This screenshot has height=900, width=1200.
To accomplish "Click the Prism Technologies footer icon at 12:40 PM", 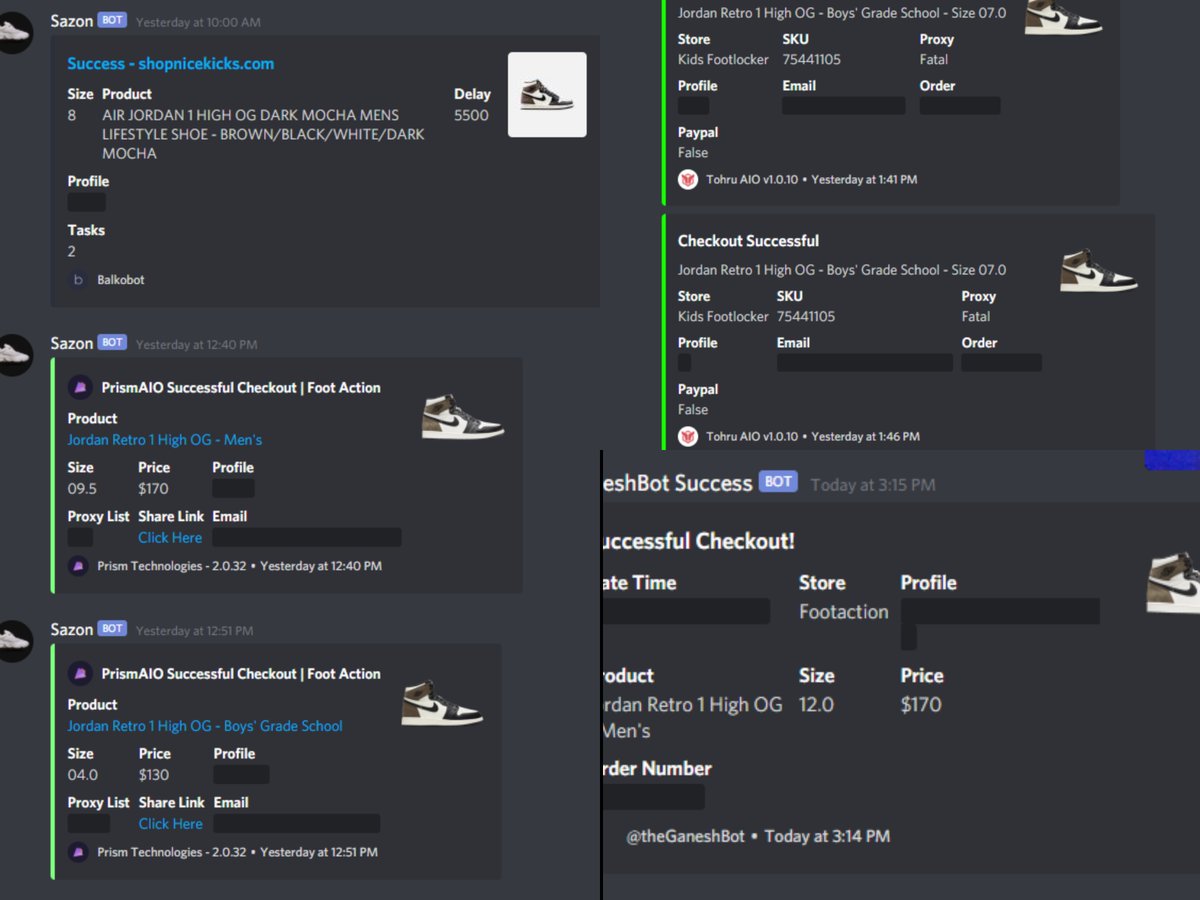I will click(x=77, y=566).
